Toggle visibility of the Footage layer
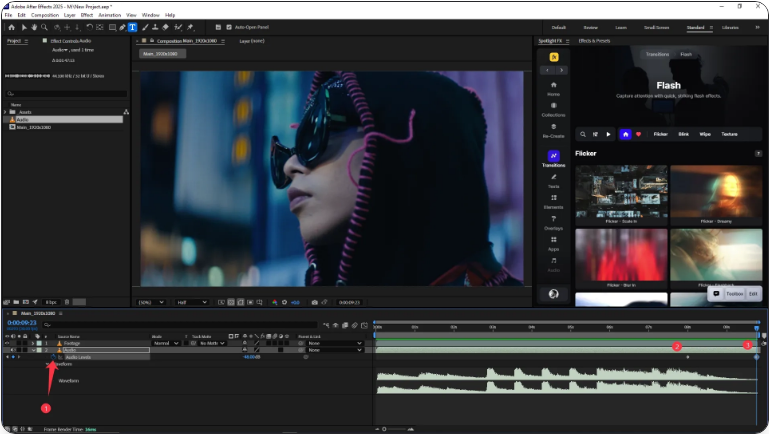 (7, 343)
